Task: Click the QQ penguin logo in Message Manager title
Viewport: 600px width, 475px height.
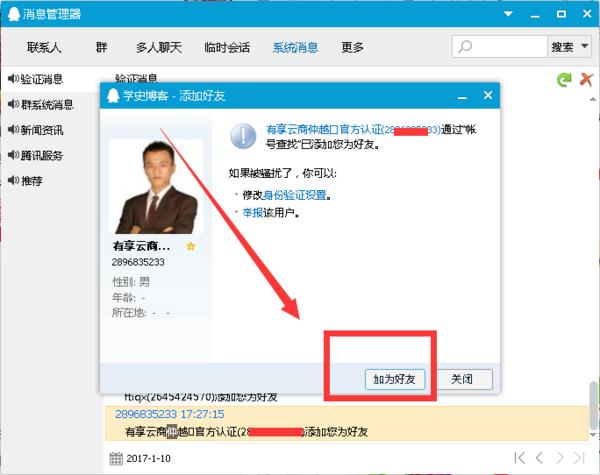Action: pos(13,14)
